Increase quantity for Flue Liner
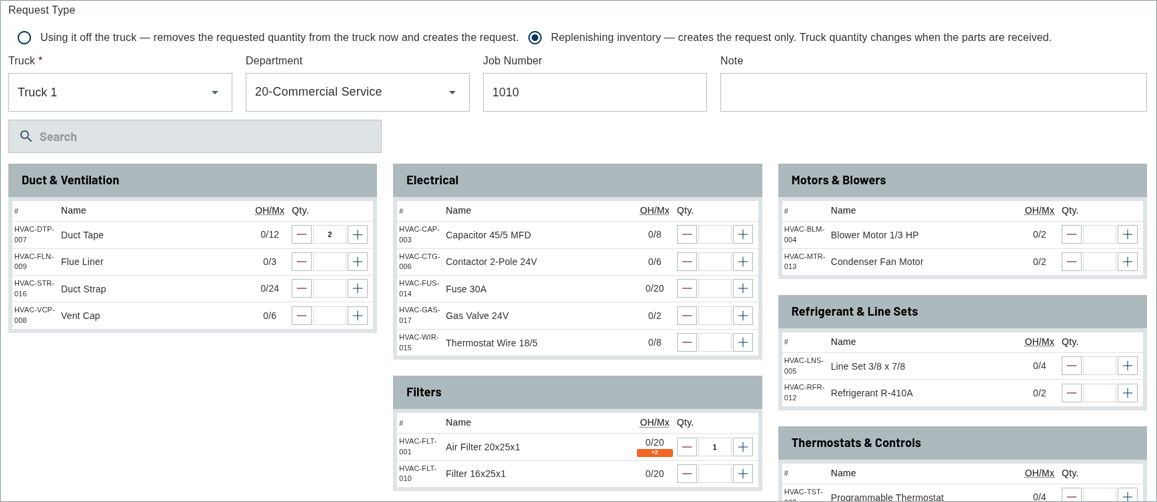Viewport: 1157px width, 502px height. coord(358,261)
